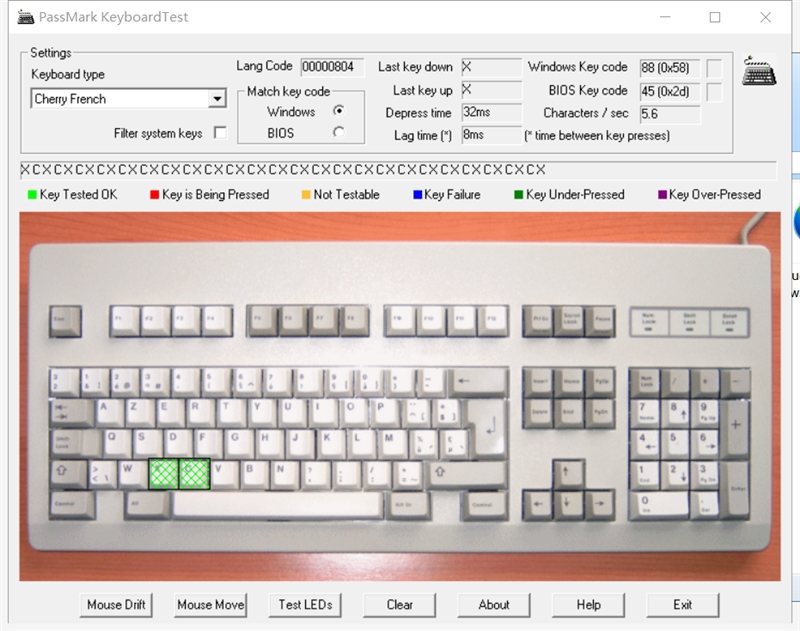Click the Depress time value 32ms
This screenshot has width=800, height=631.
[491, 112]
